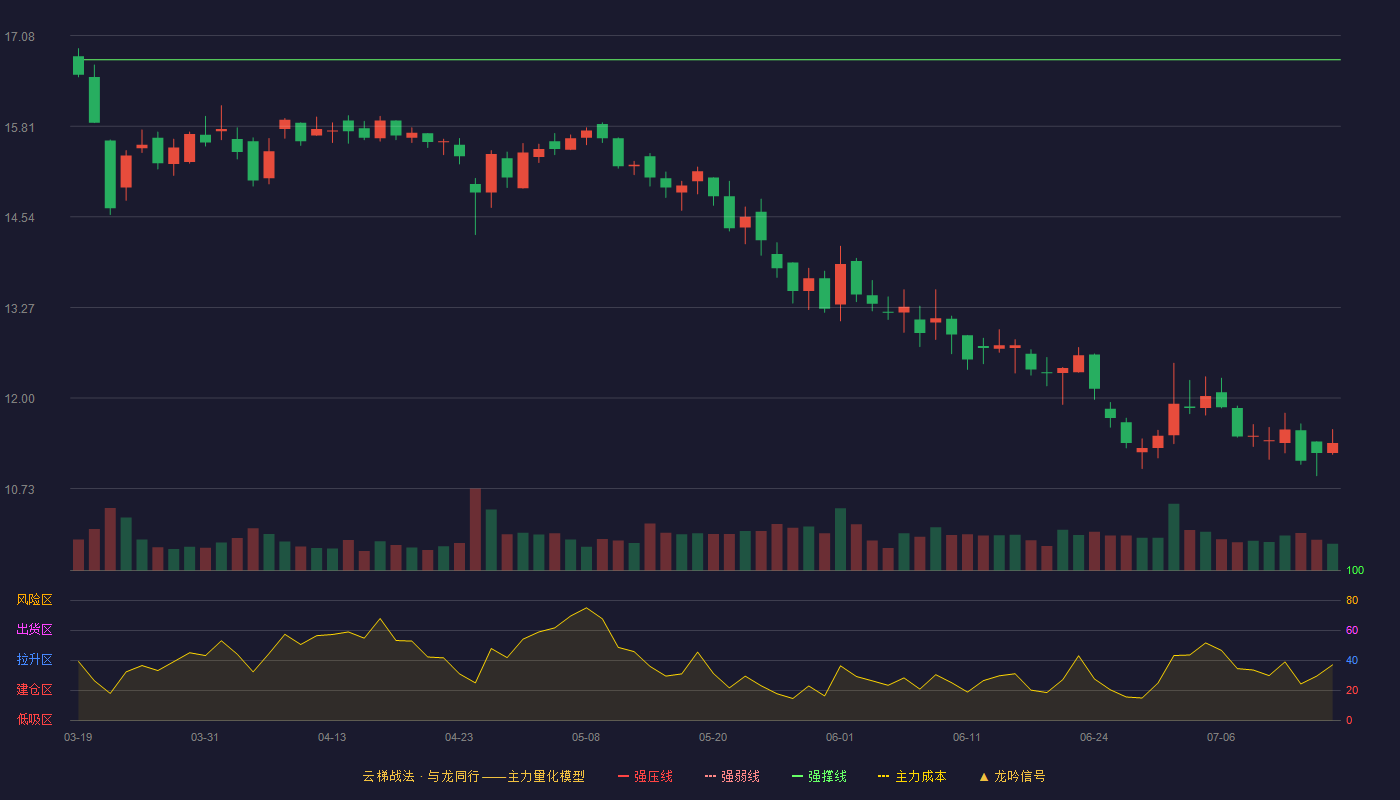Click the 17.08 price axis label
Image resolution: width=1400 pixels, height=800 pixels.
click(x=20, y=37)
